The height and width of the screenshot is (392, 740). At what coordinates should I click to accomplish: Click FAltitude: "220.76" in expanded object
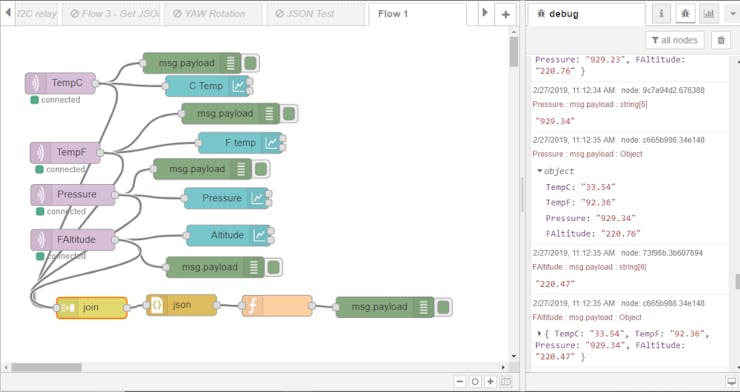pyautogui.click(x=593, y=234)
